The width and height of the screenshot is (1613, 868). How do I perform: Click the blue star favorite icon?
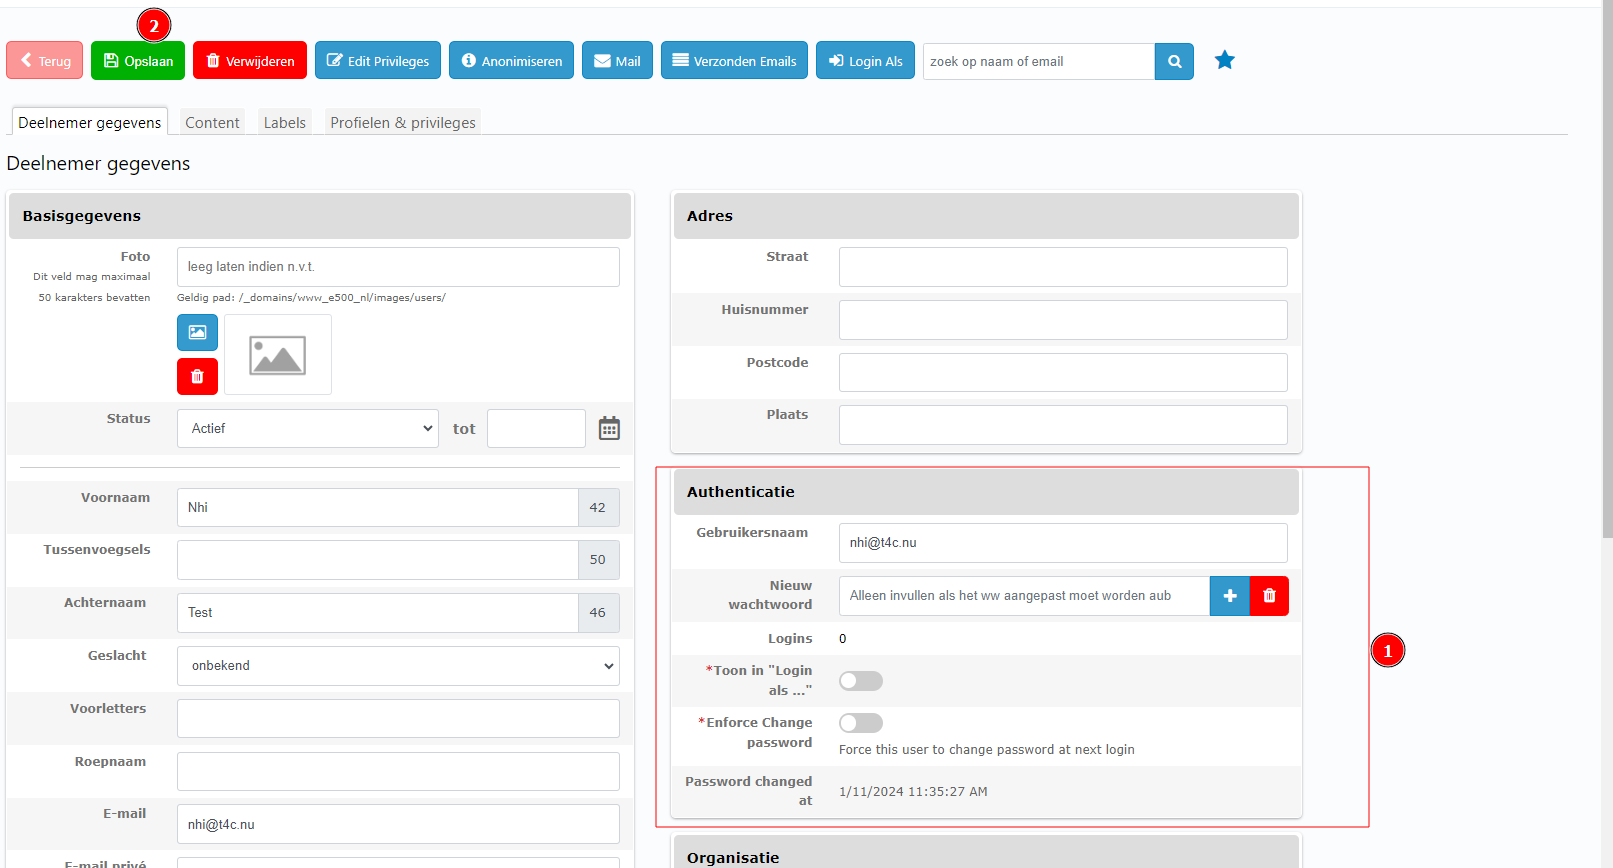point(1224,61)
